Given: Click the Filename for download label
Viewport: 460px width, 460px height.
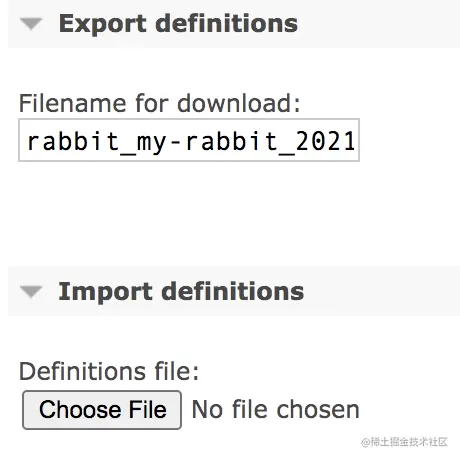Looking at the screenshot, I should coord(159,103).
